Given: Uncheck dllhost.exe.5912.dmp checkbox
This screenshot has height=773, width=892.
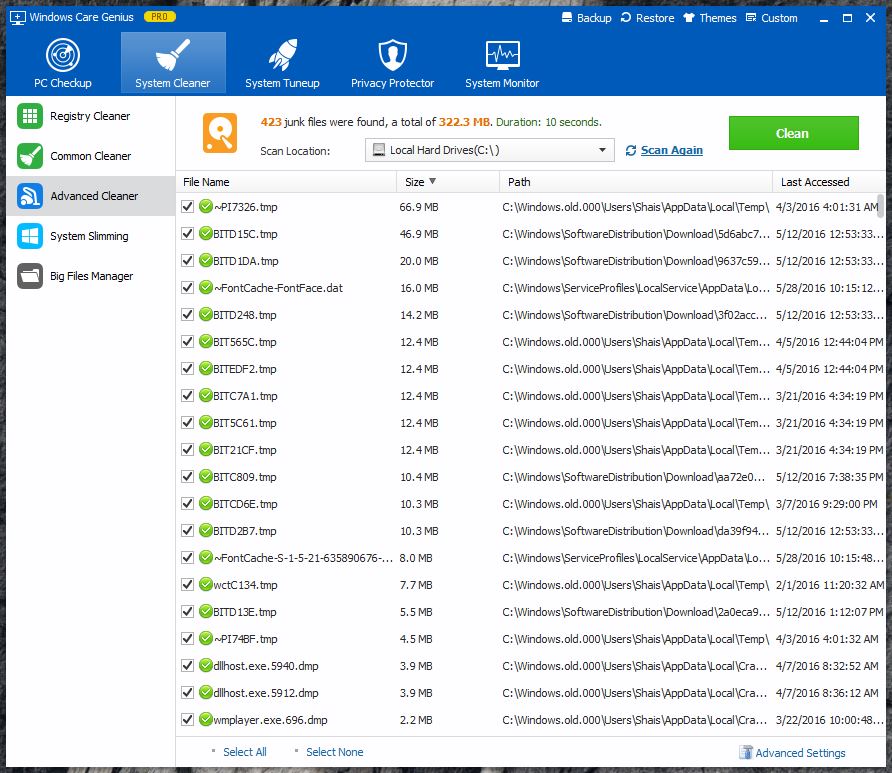Looking at the screenshot, I should 187,693.
